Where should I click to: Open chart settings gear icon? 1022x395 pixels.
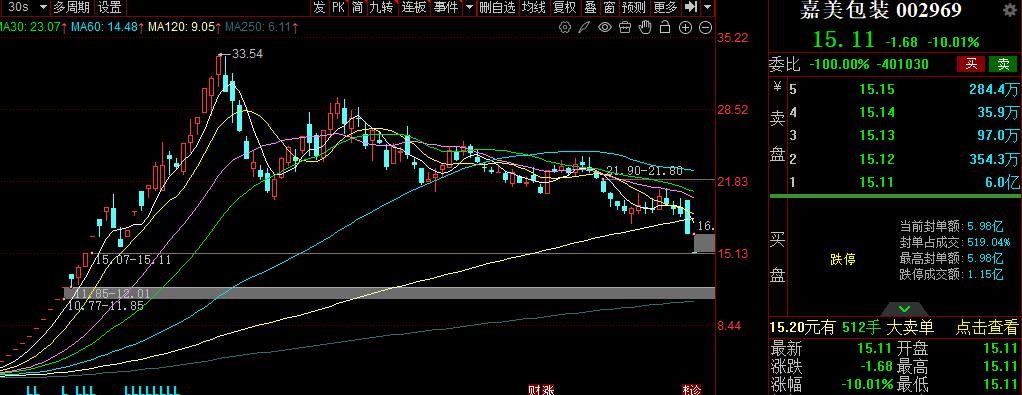pos(565,27)
